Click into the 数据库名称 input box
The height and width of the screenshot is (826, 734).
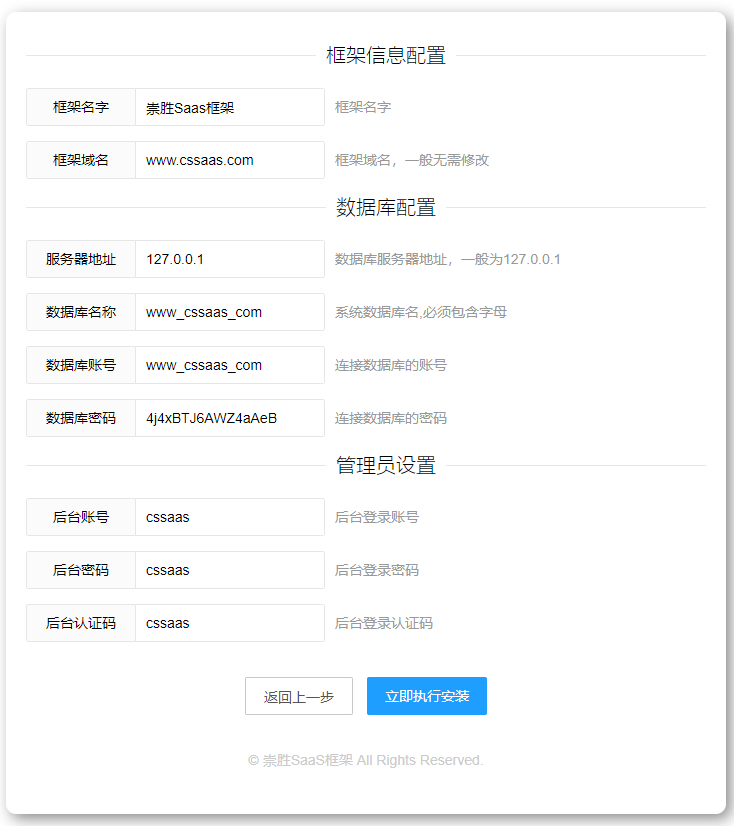pos(229,312)
